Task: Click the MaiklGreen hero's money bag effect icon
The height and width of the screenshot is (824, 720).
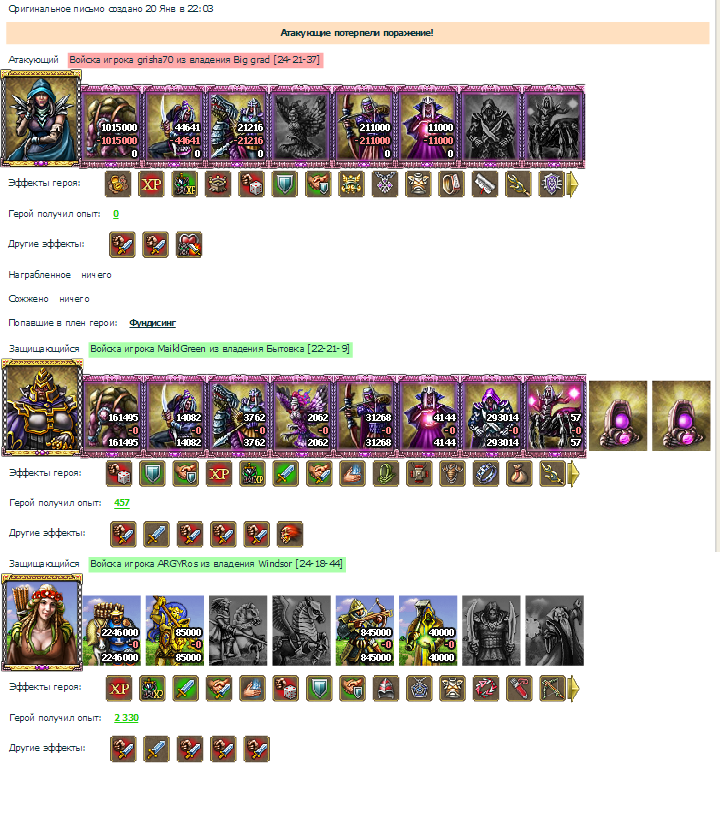Action: pos(519,474)
